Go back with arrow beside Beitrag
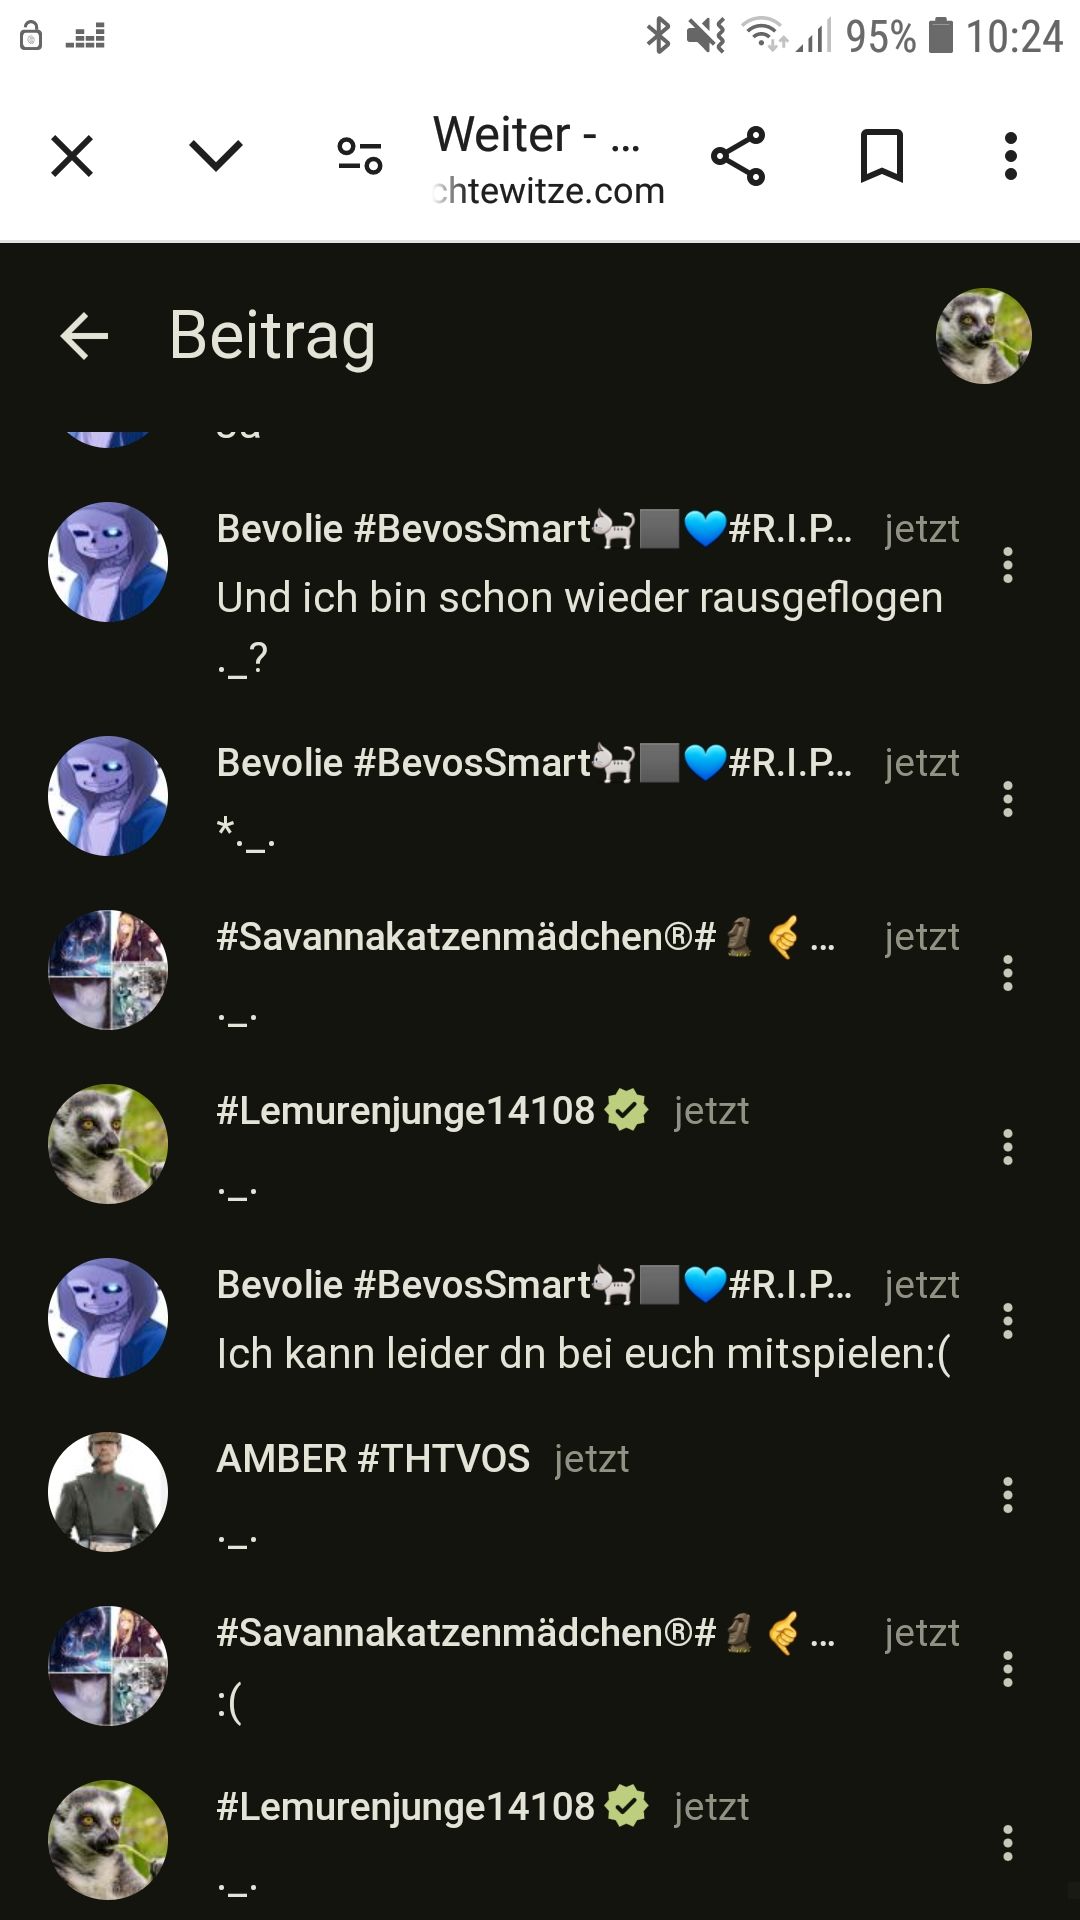Image resolution: width=1080 pixels, height=1920 pixels. pyautogui.click(x=84, y=336)
